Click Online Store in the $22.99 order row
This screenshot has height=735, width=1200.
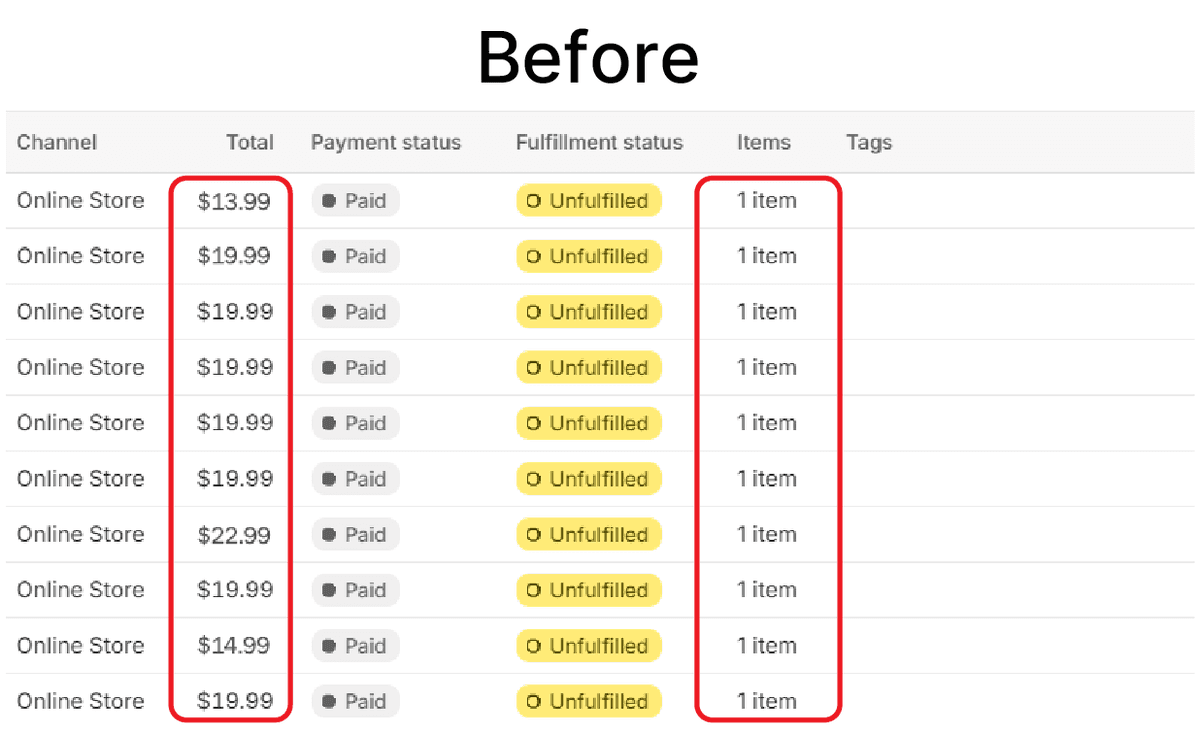(80, 535)
